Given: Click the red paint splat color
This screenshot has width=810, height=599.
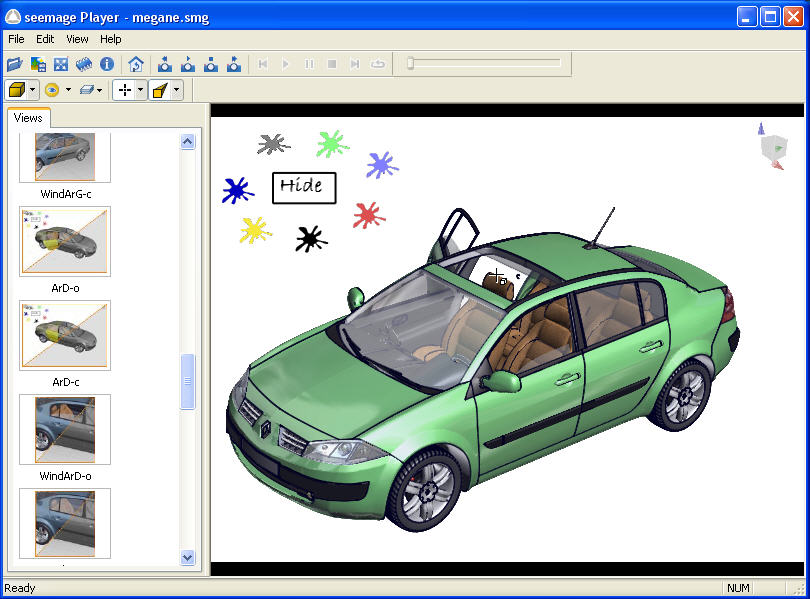Looking at the screenshot, I should tap(368, 214).
